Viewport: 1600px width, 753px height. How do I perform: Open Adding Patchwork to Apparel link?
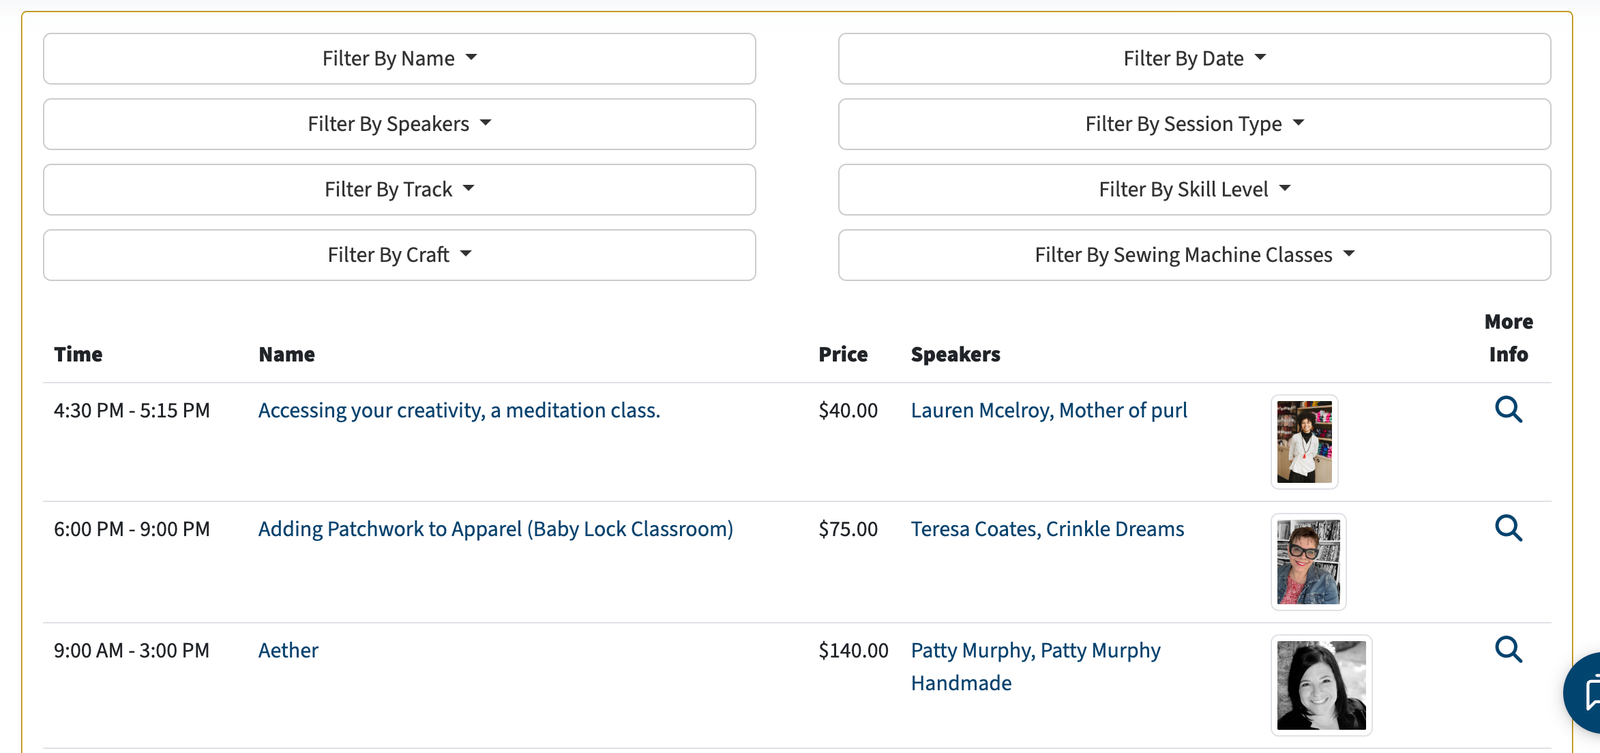495,530
